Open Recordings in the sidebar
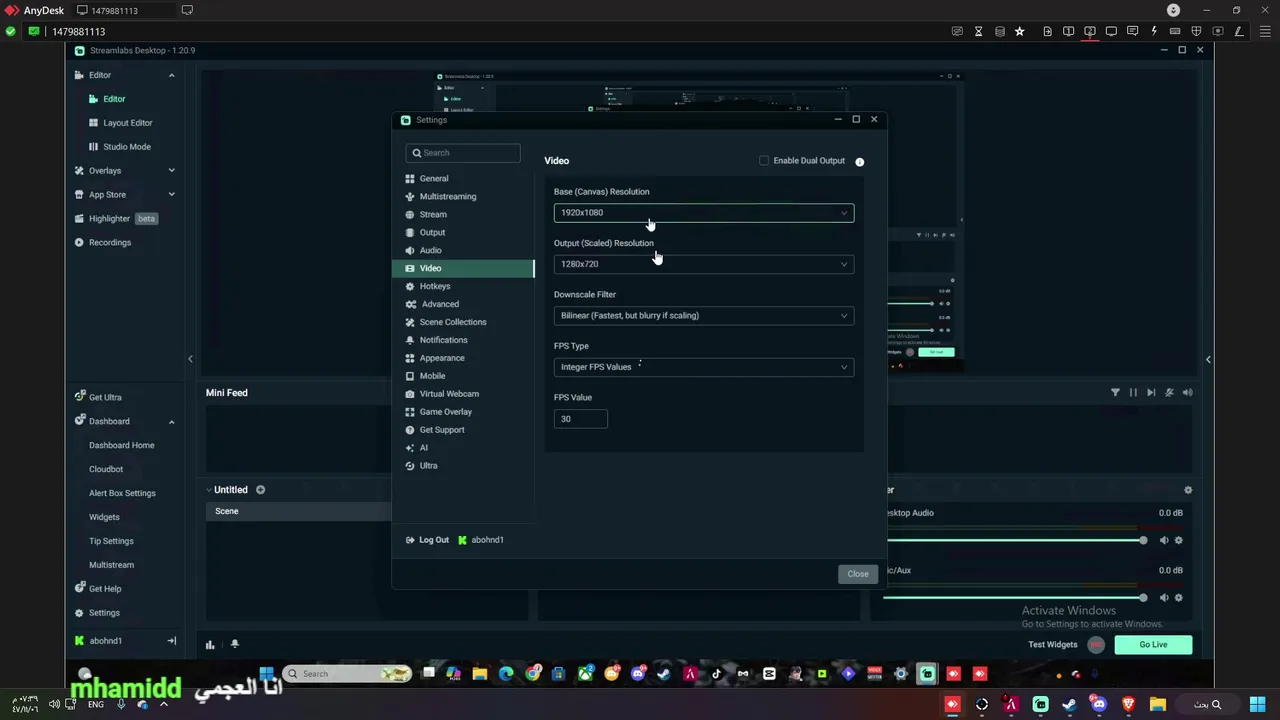Screen dimensions: 1280x720 (x=103, y=243)
